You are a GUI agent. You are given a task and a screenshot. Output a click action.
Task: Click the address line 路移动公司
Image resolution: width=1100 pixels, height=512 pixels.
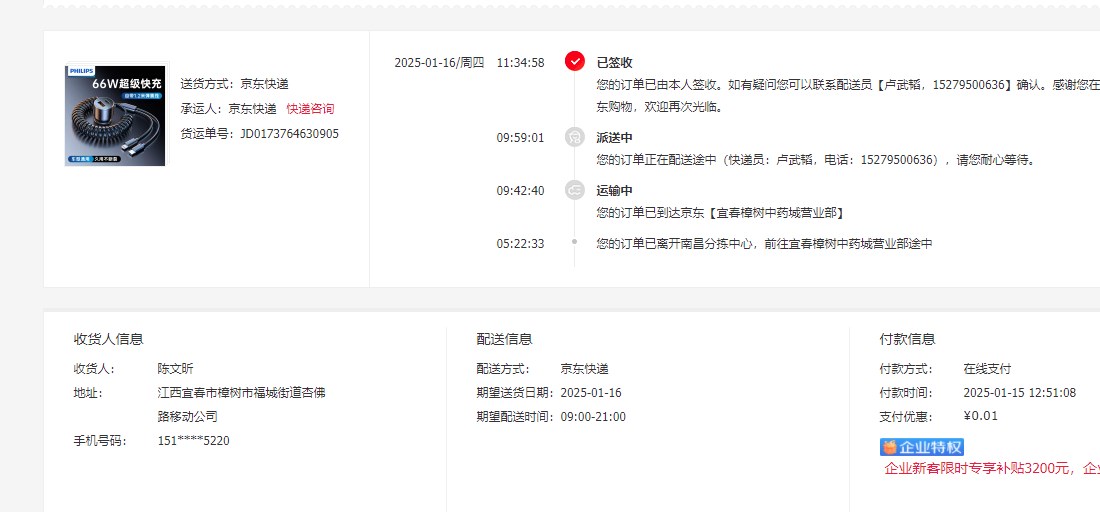[187, 417]
